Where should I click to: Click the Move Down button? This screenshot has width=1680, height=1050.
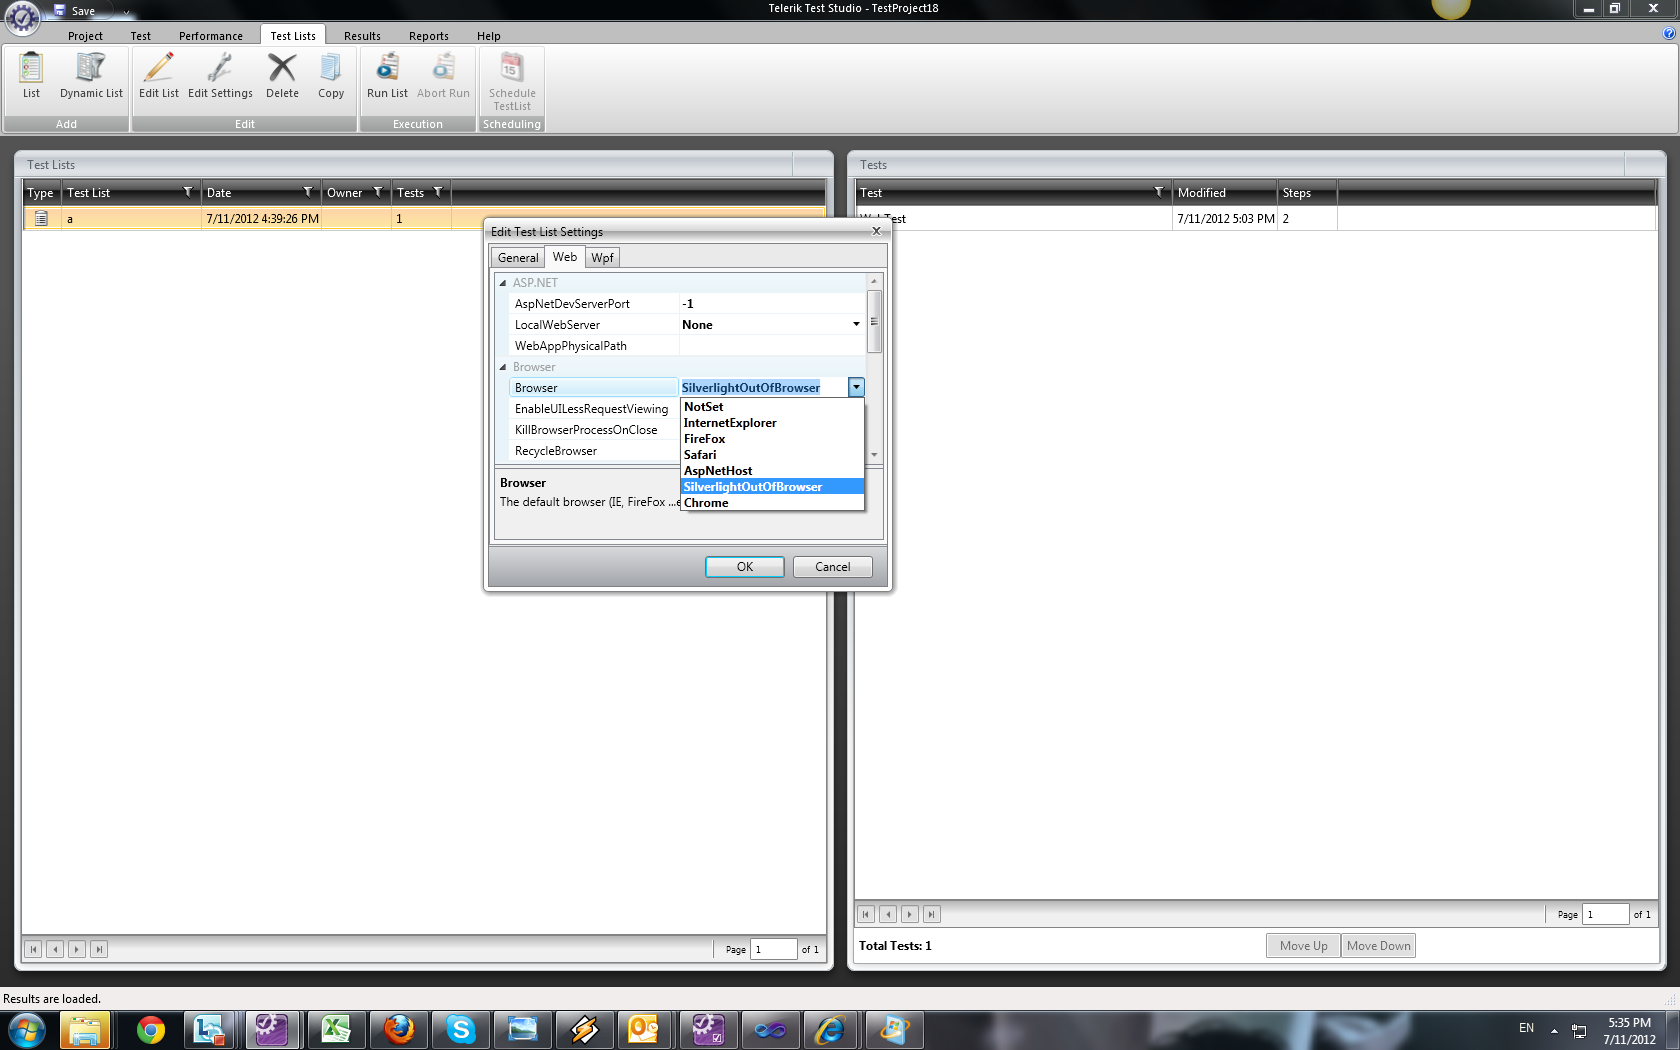click(x=1378, y=946)
